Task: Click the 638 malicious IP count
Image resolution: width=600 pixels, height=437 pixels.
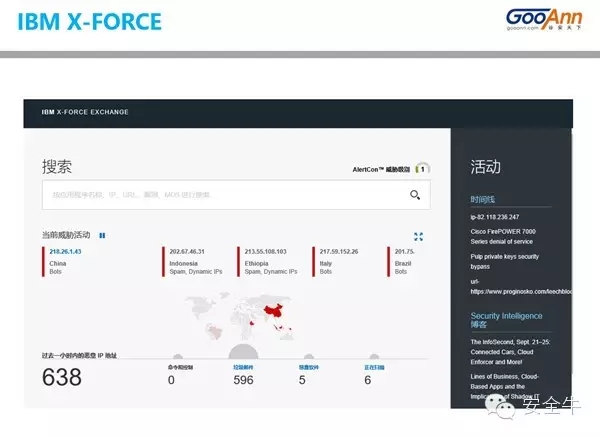Action: [62, 377]
